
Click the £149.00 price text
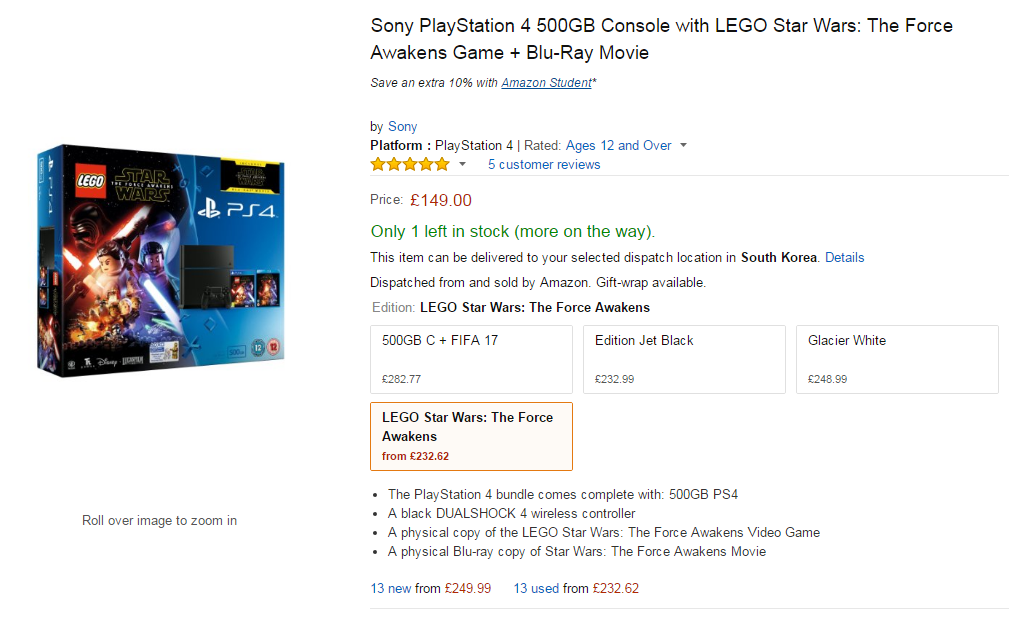441,200
